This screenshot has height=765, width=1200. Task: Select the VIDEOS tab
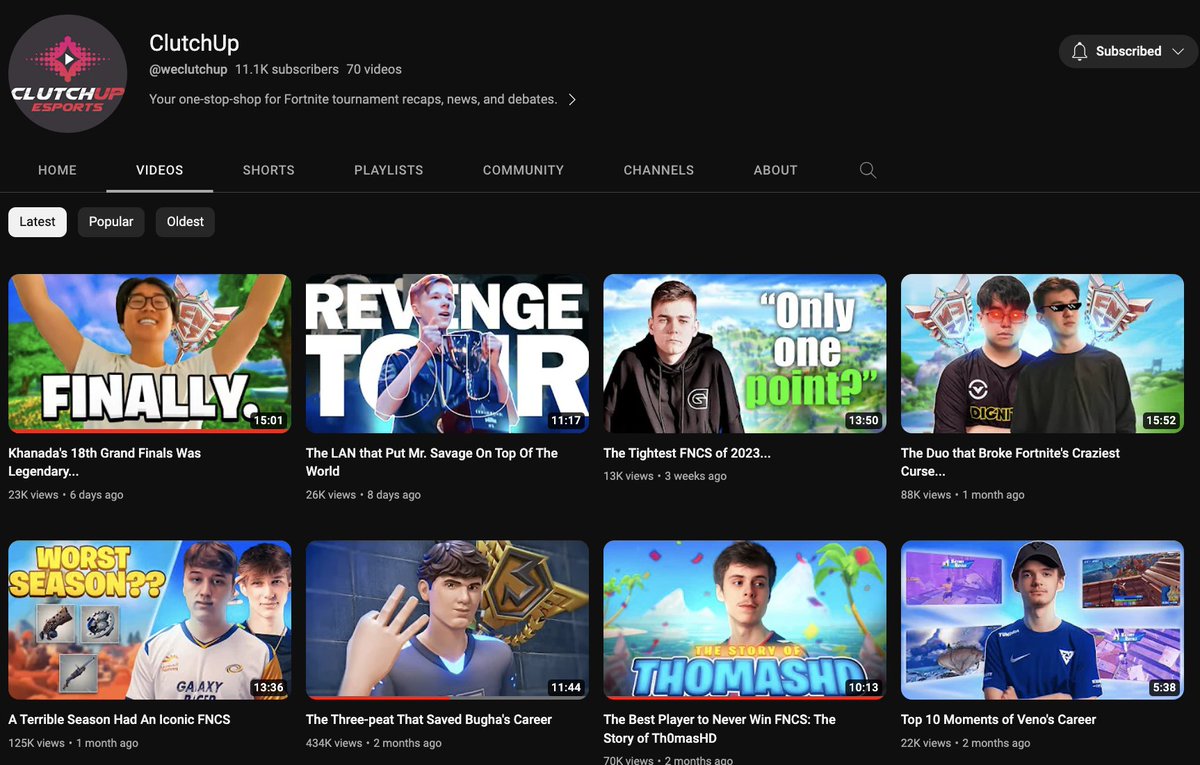(x=160, y=170)
